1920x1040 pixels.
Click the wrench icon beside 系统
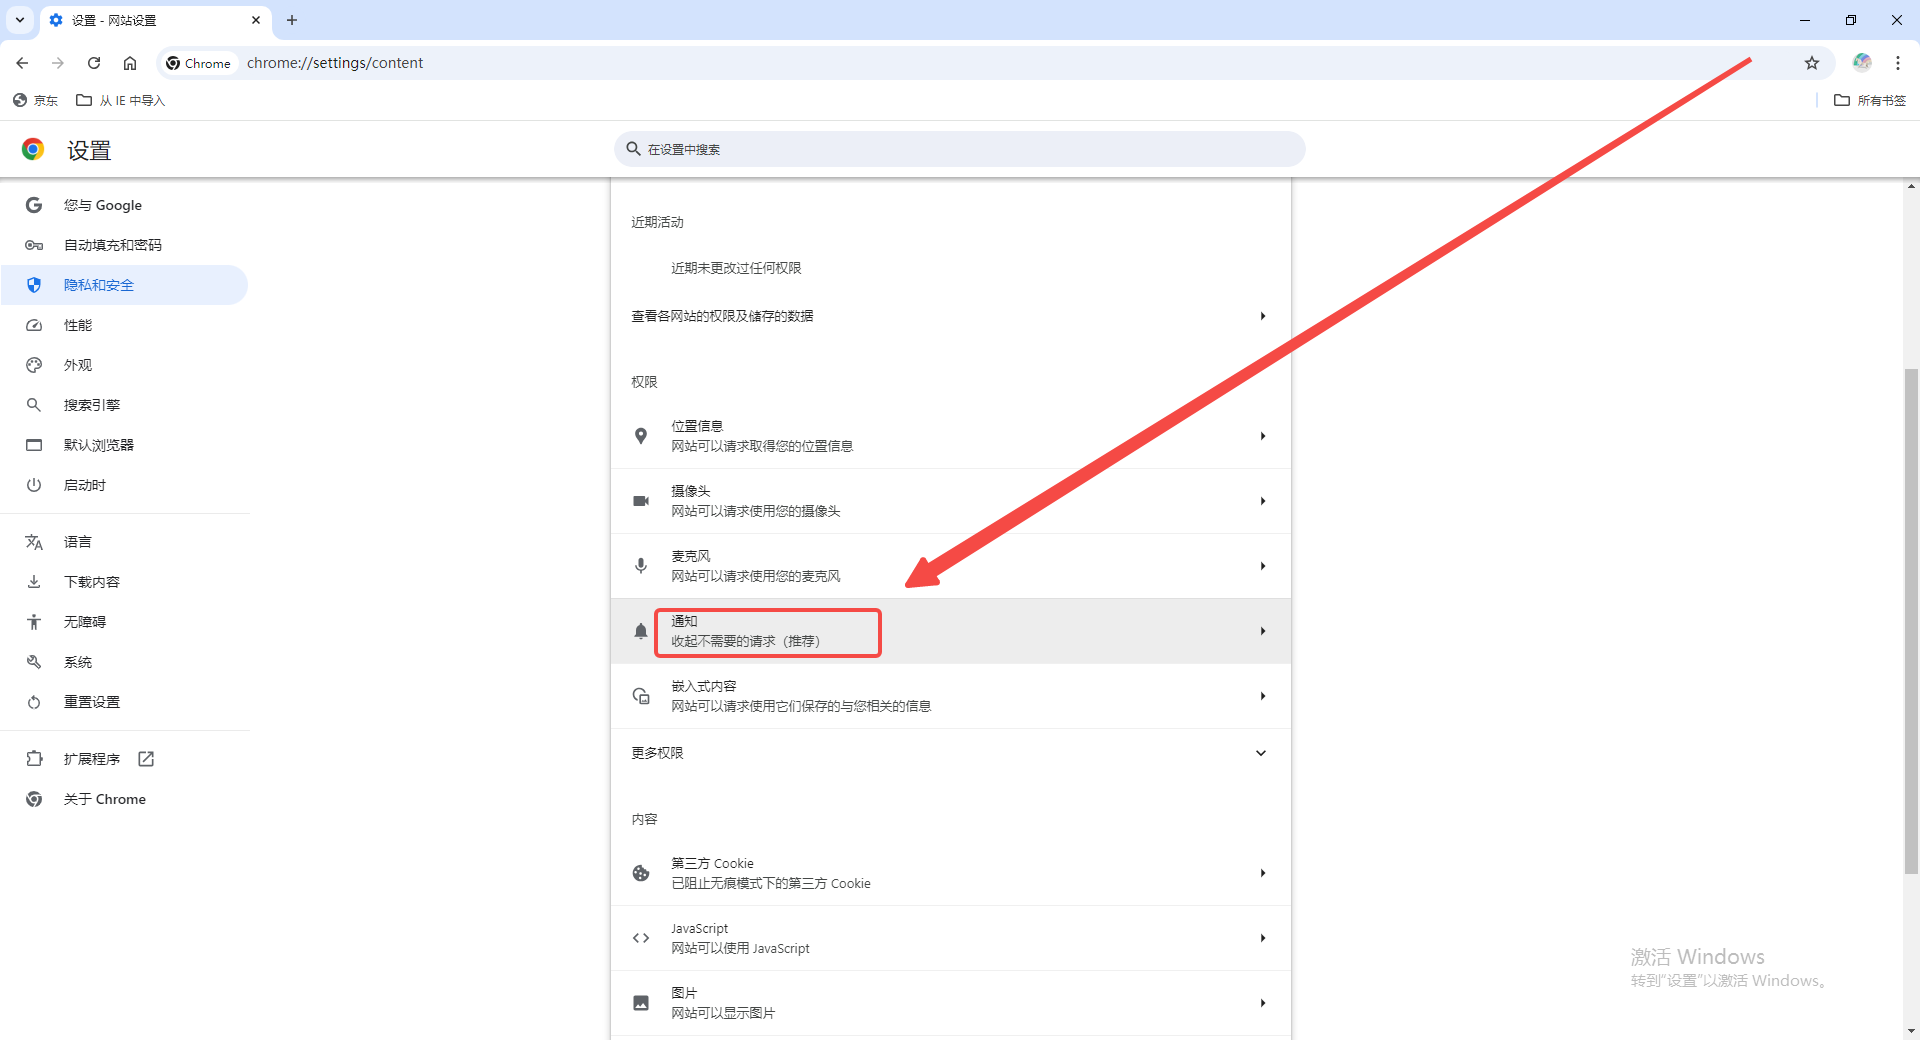34,662
